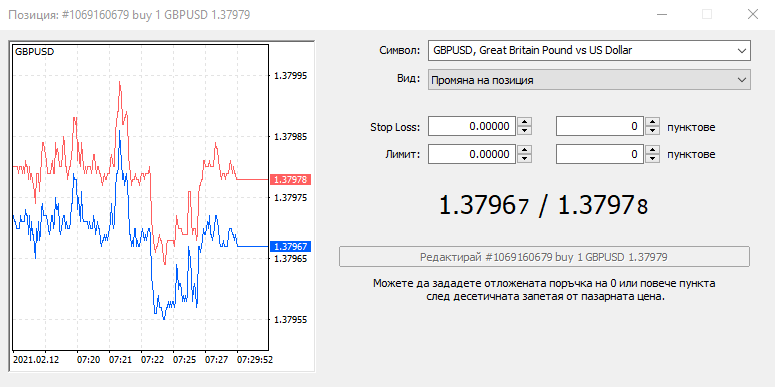This screenshot has height=387, width=775.
Task: Decrease the Stop Loss points value
Action: 652,130
